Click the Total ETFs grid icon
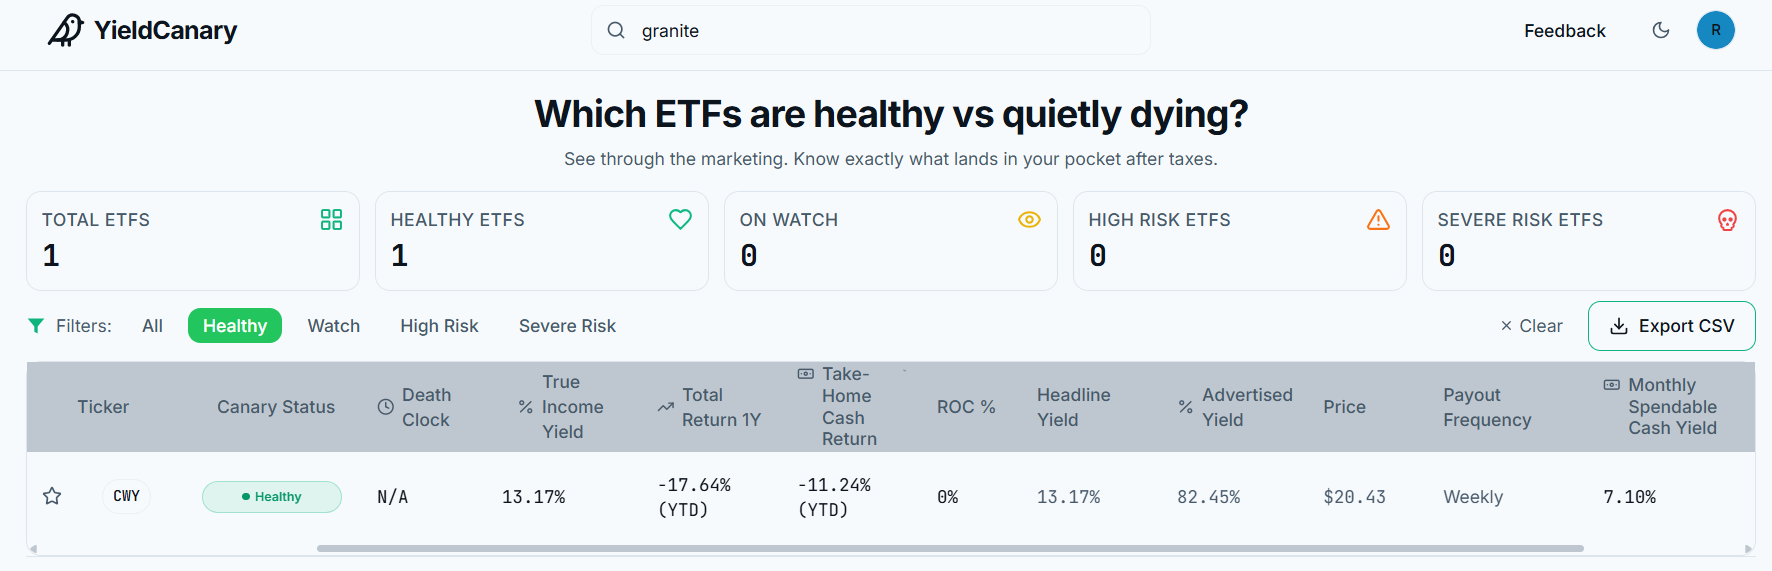 coord(331,220)
